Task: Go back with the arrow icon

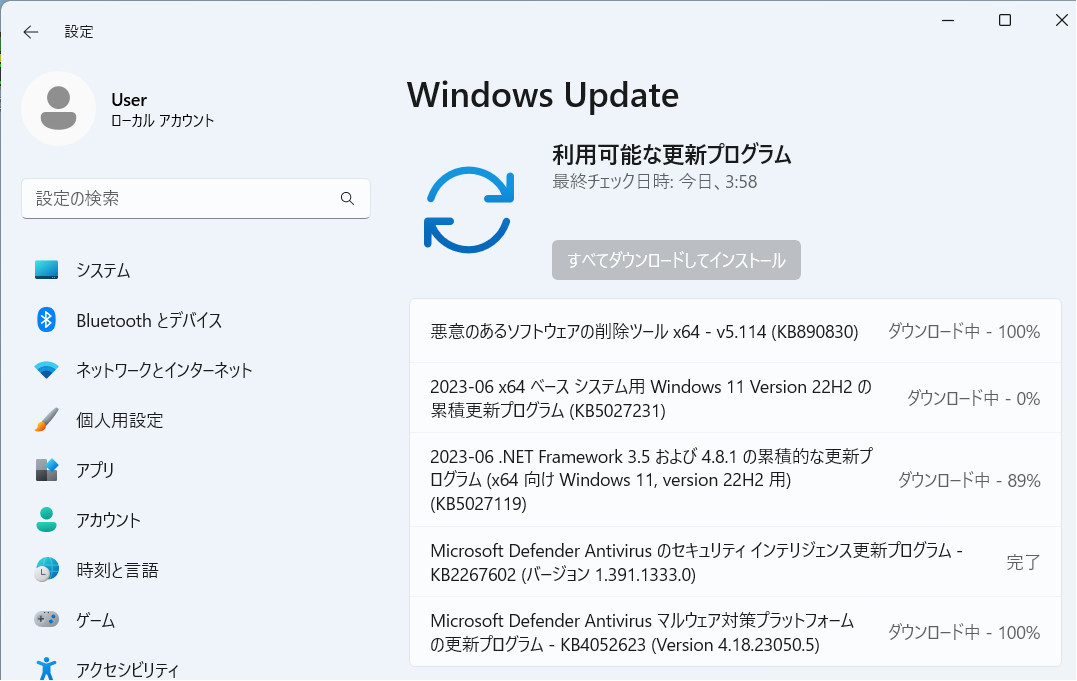Action: pyautogui.click(x=30, y=32)
